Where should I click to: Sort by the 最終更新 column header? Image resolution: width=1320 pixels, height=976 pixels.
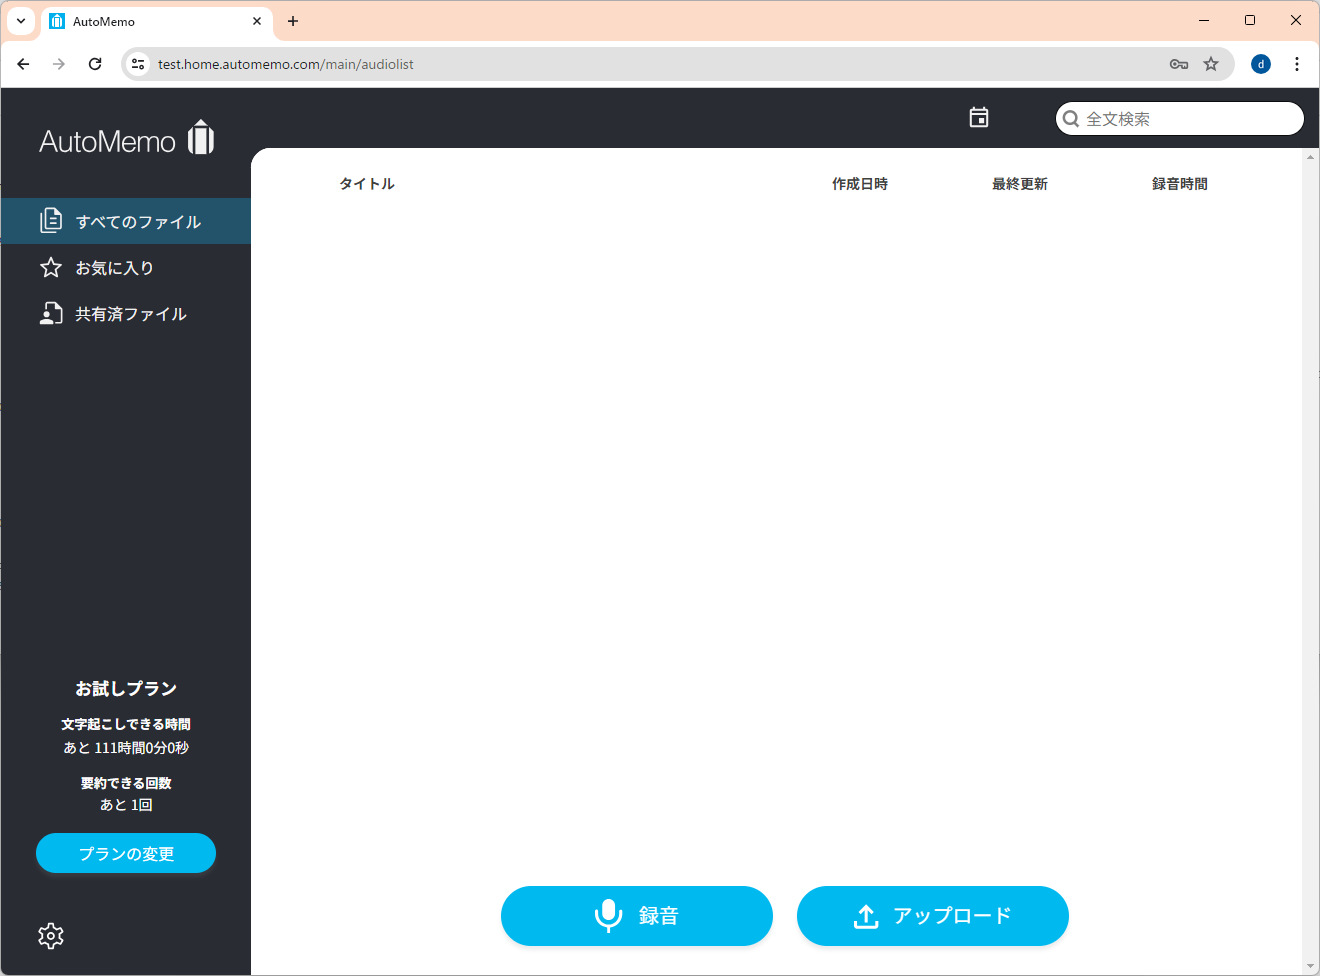point(1020,184)
